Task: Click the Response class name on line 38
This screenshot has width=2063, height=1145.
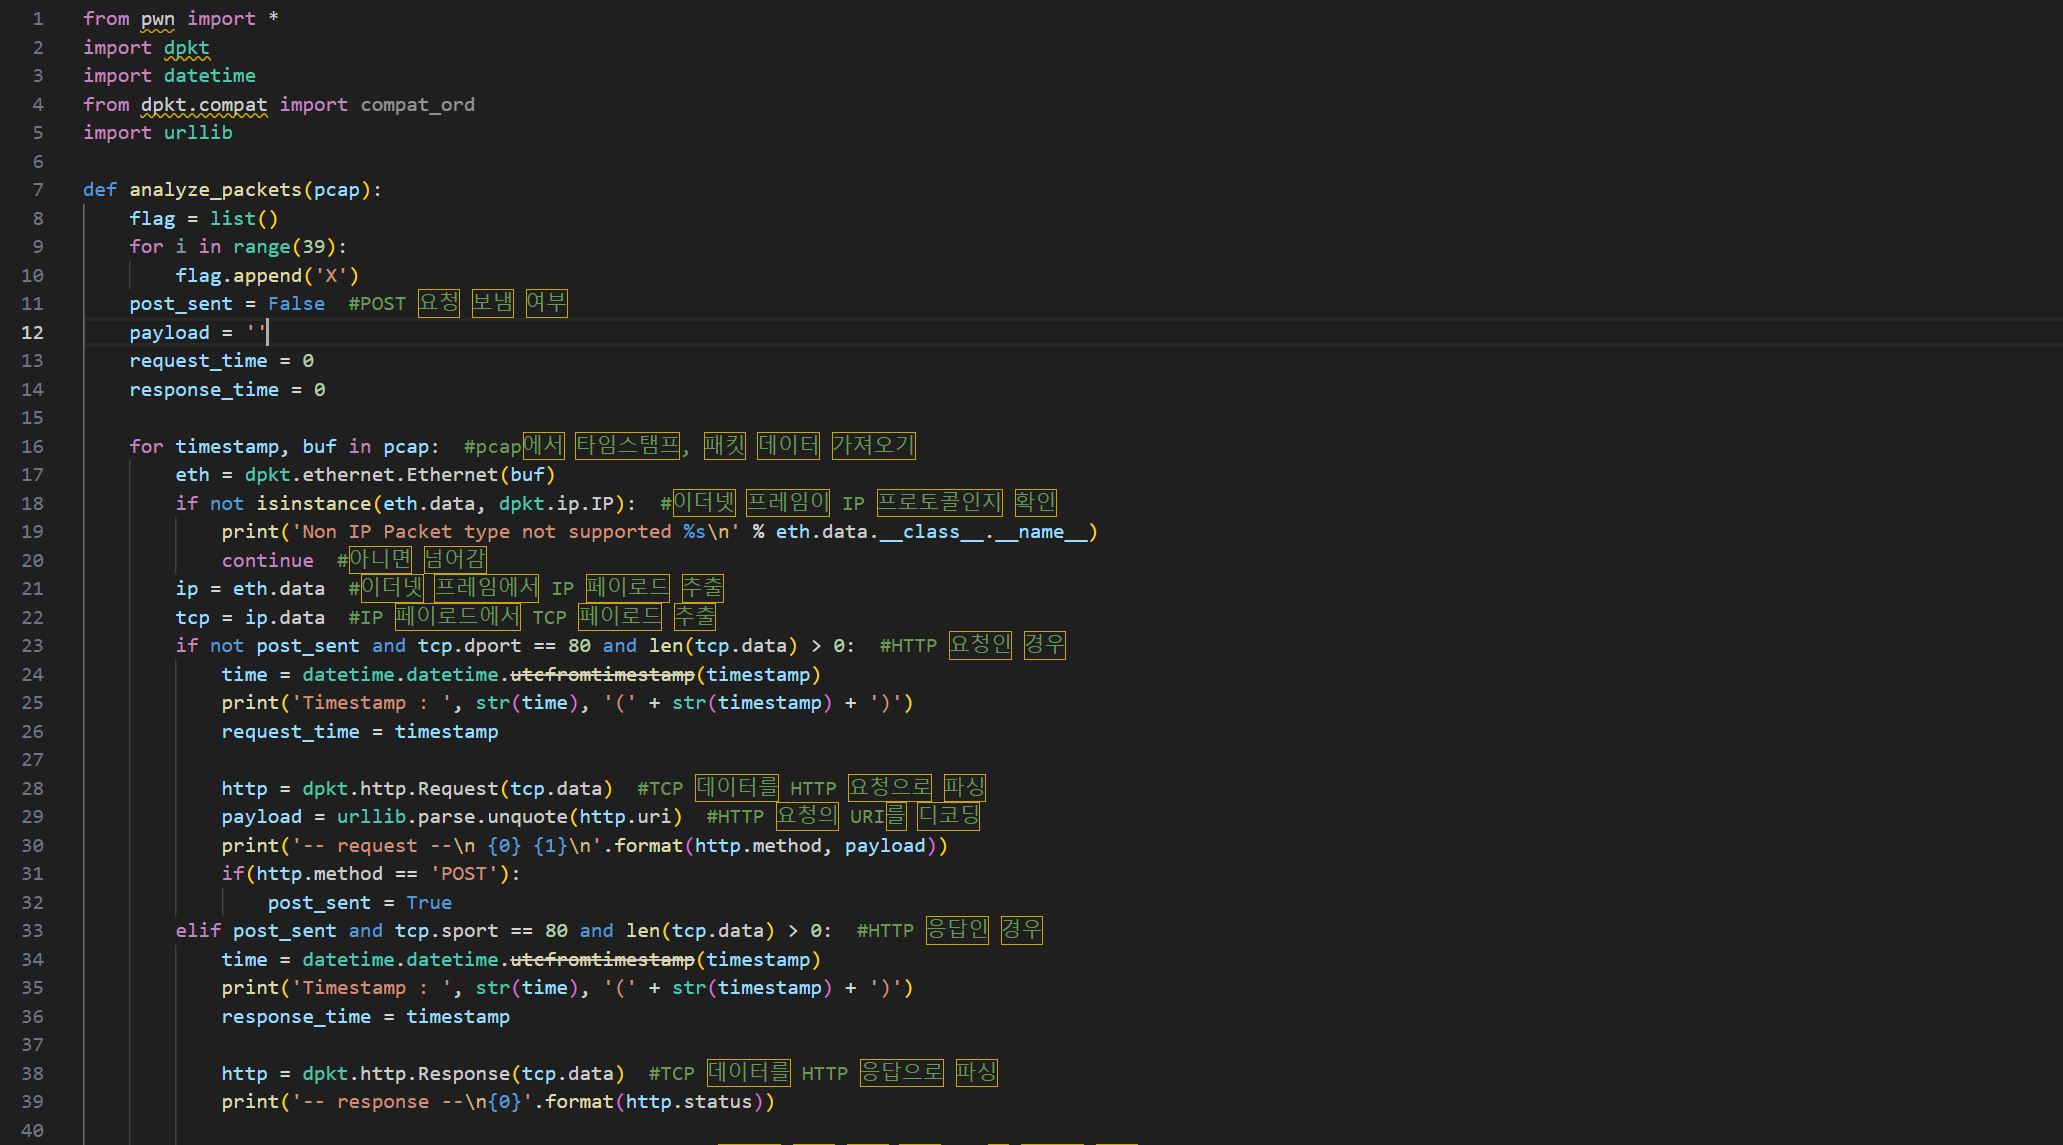Action: point(463,1074)
